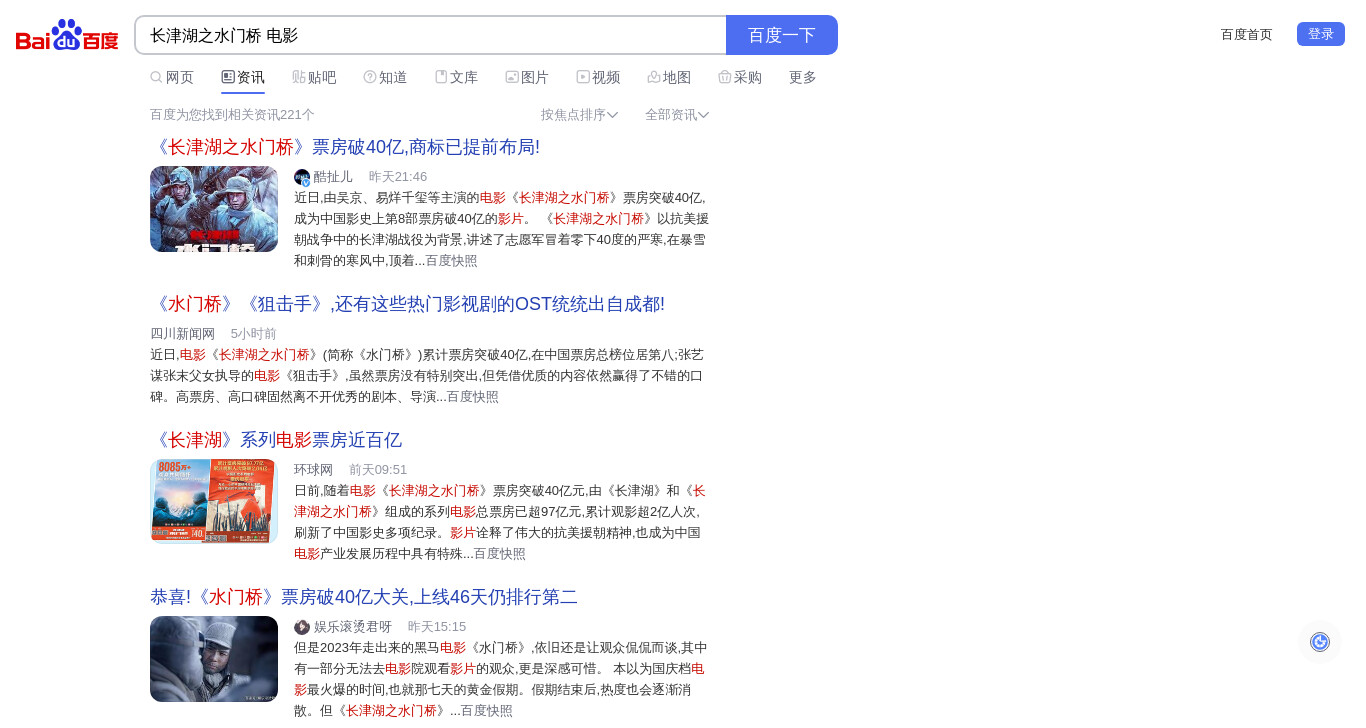Focus the search input field

click(x=430, y=35)
